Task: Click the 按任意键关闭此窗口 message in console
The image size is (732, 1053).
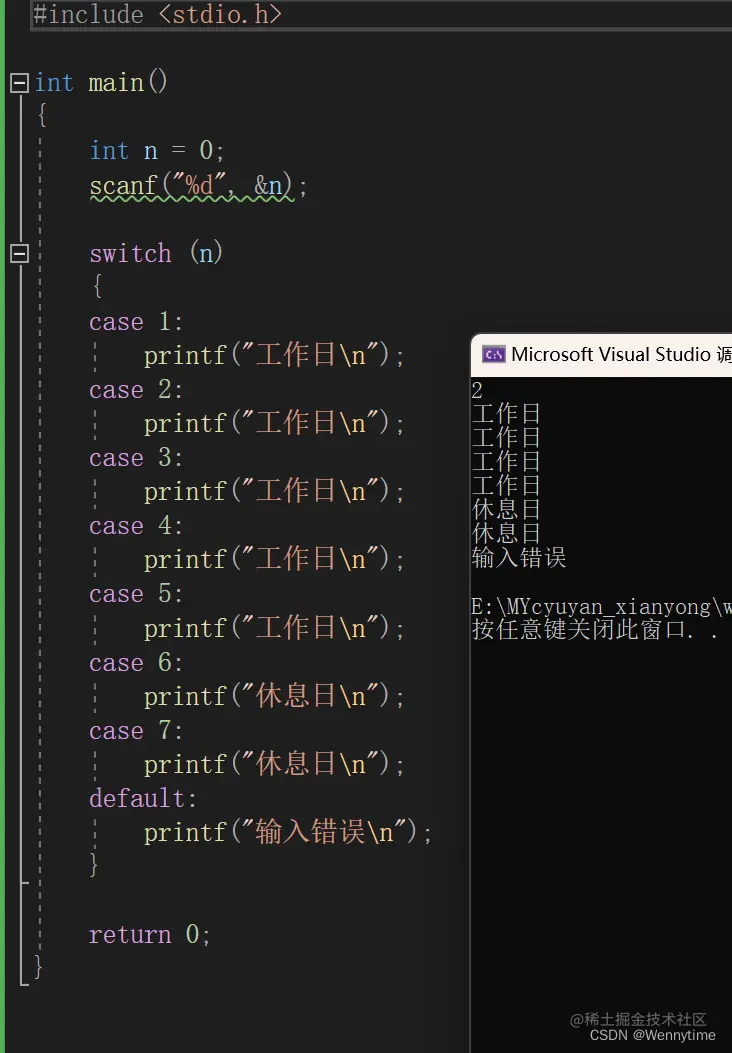Action: click(595, 630)
